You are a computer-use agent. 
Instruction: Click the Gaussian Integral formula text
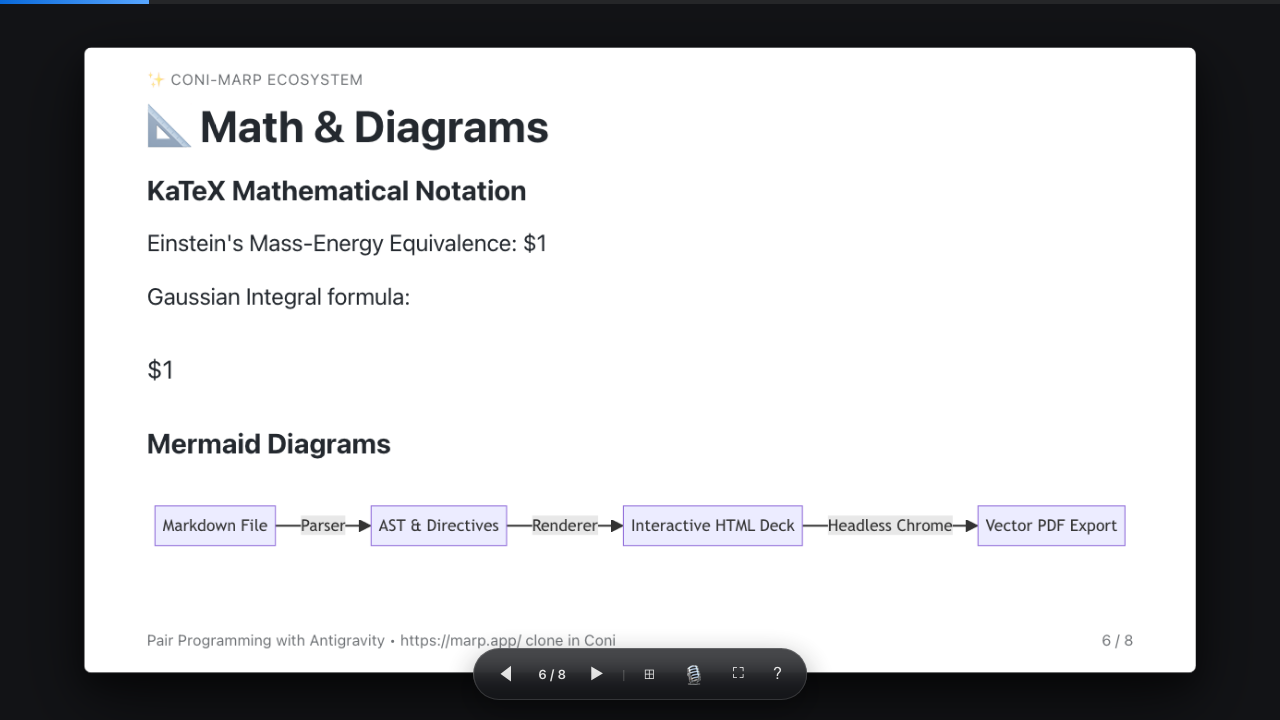coord(278,297)
